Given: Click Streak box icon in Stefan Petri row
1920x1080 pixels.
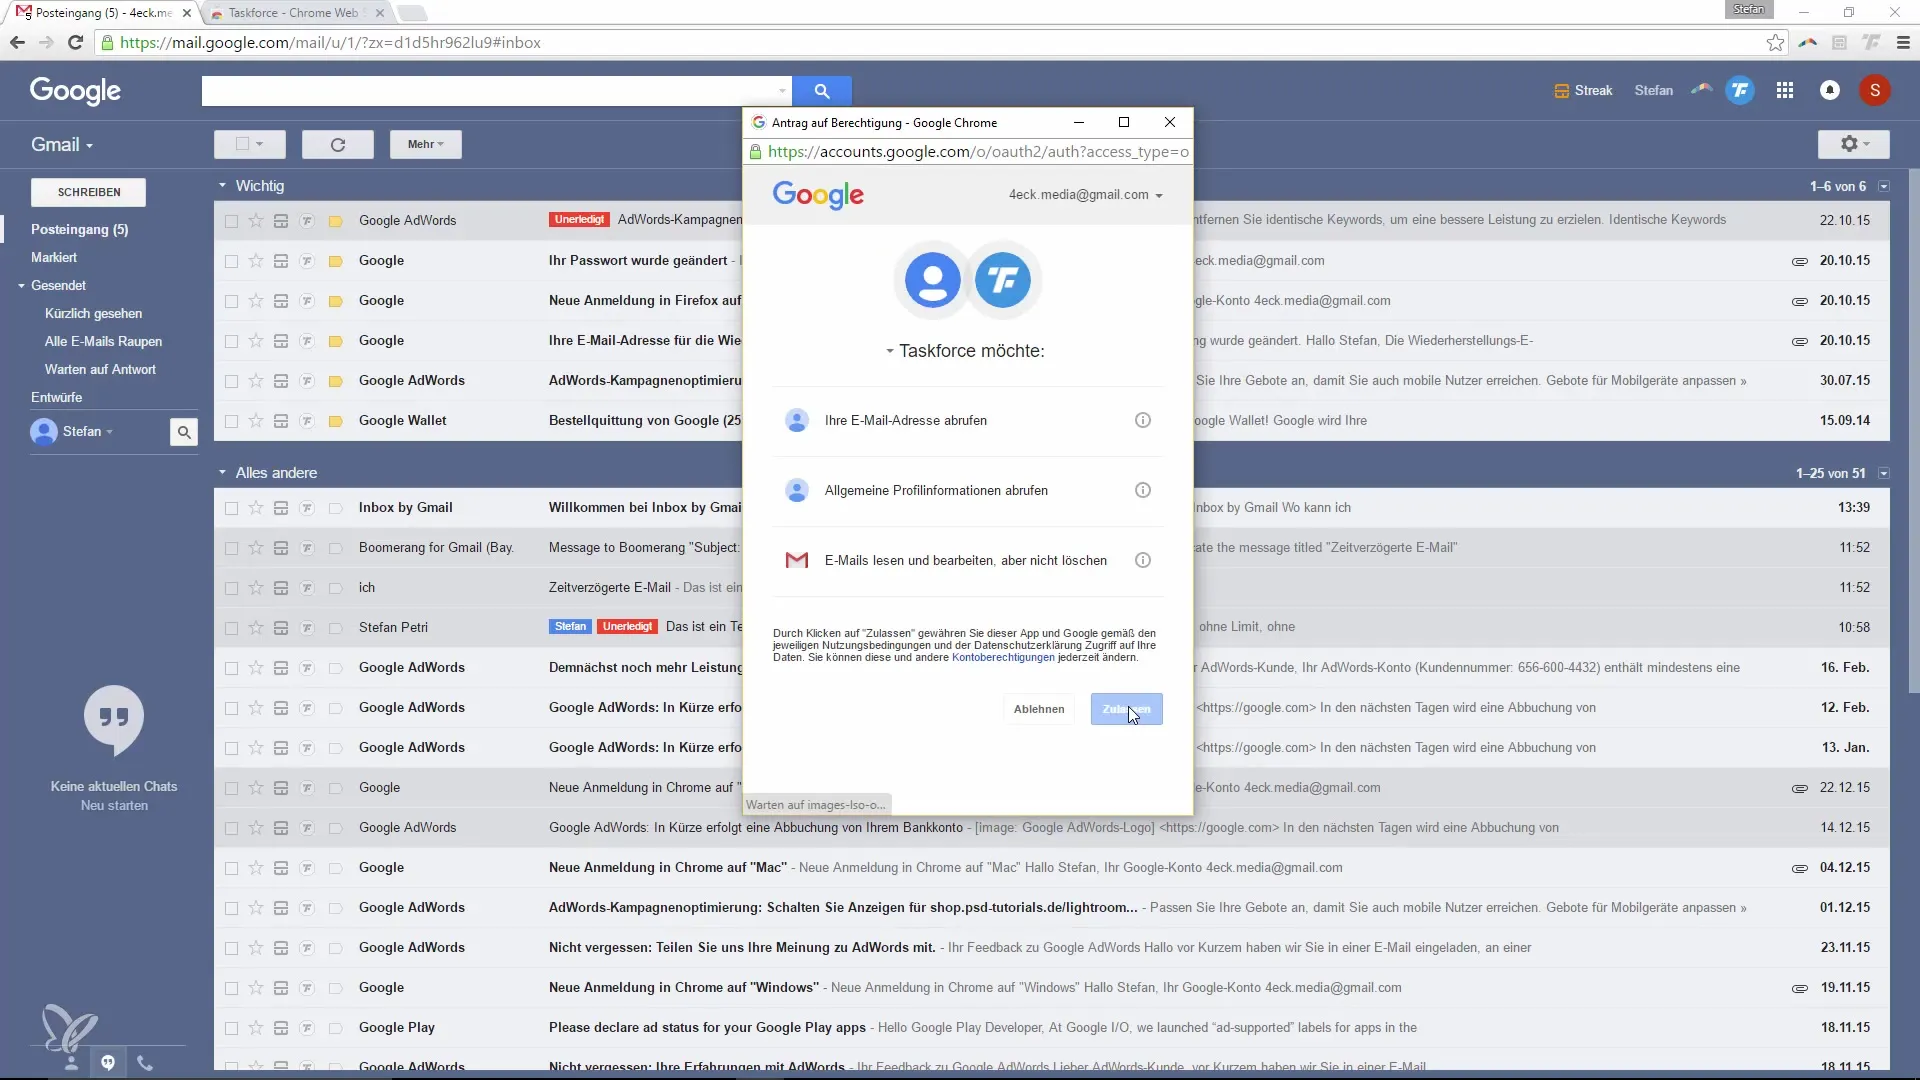Looking at the screenshot, I should pos(281,627).
